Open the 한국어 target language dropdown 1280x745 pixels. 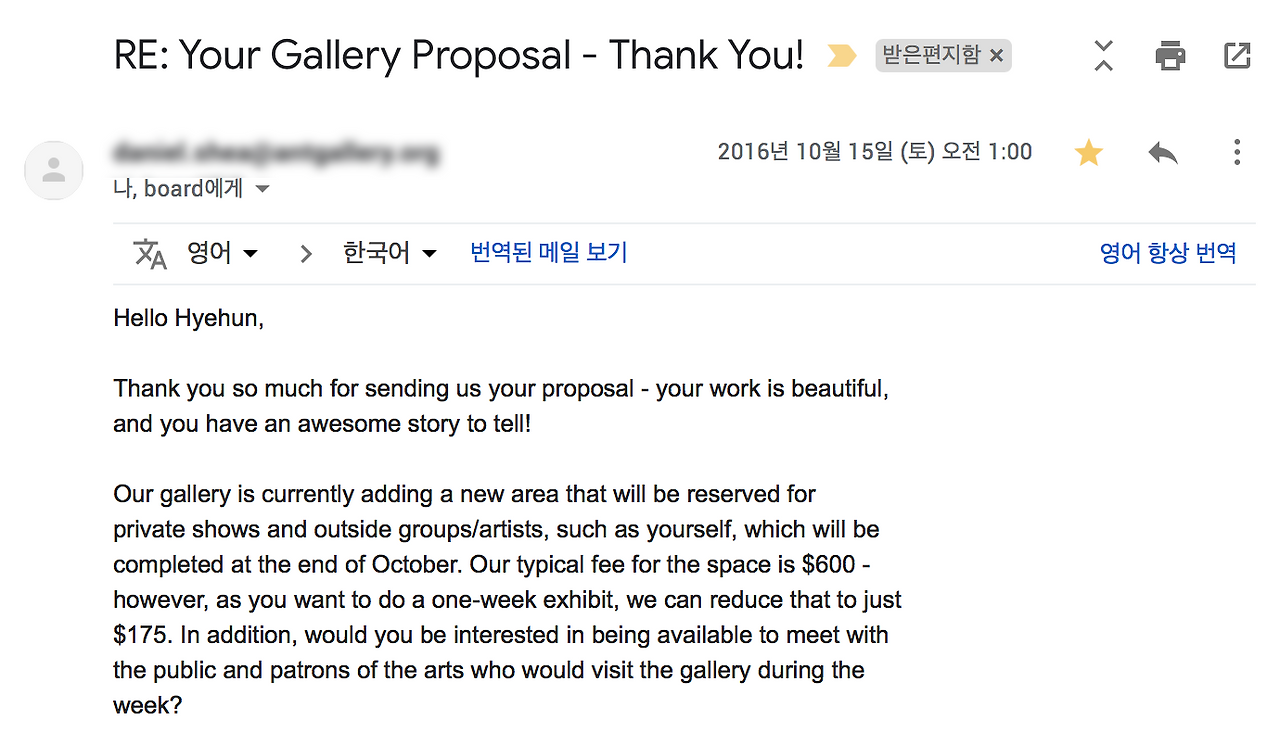(x=390, y=254)
